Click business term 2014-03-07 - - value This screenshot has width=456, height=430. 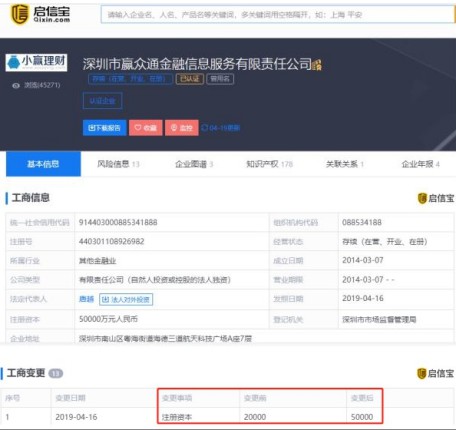368,279
